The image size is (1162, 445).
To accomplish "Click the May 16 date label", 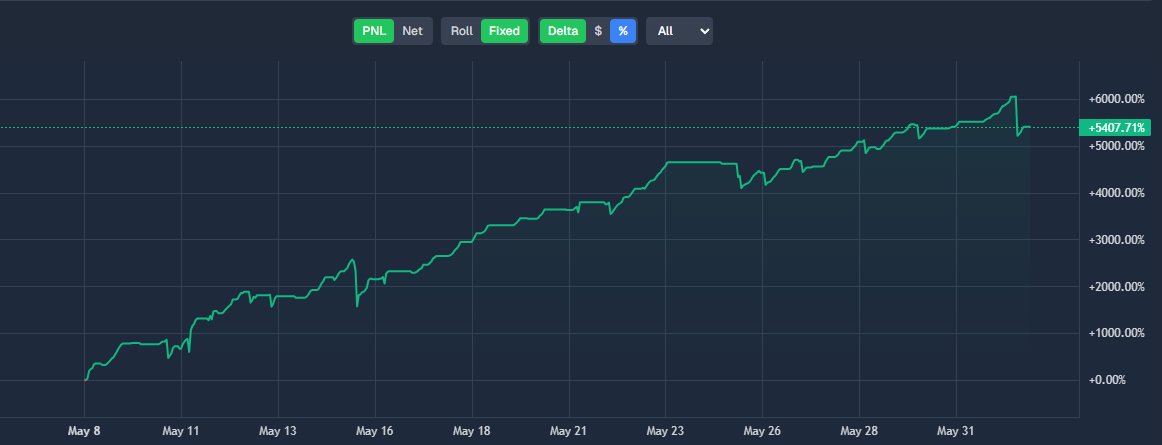I will coord(375,431).
